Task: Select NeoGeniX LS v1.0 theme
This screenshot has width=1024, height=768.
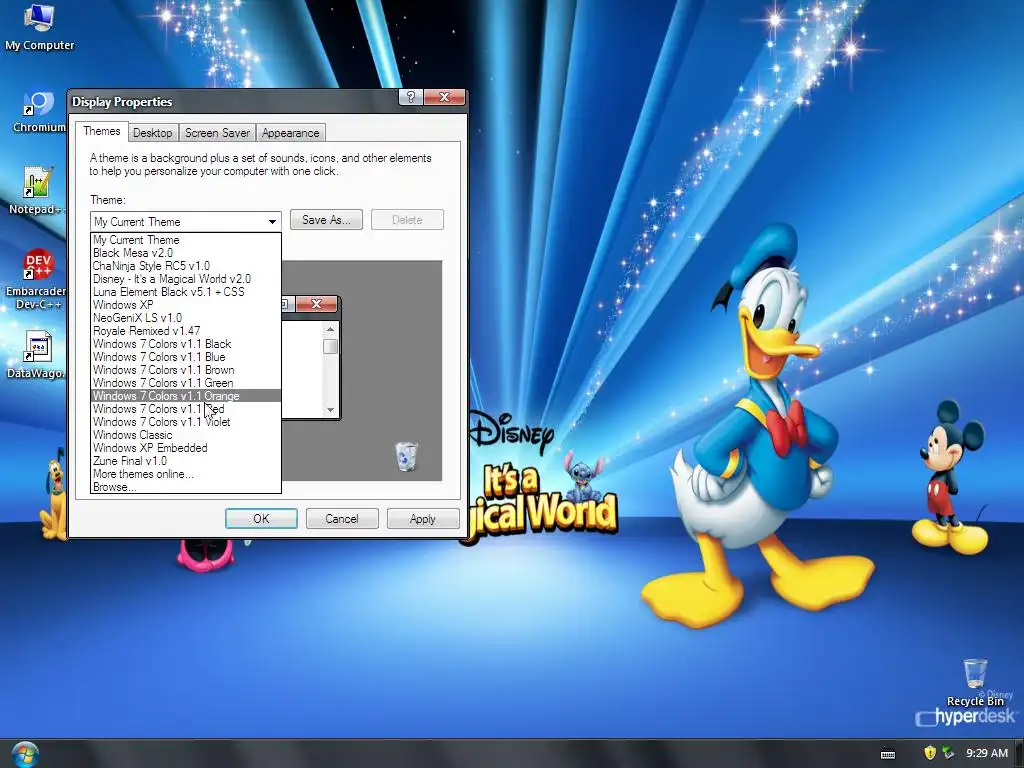Action: tap(185, 318)
